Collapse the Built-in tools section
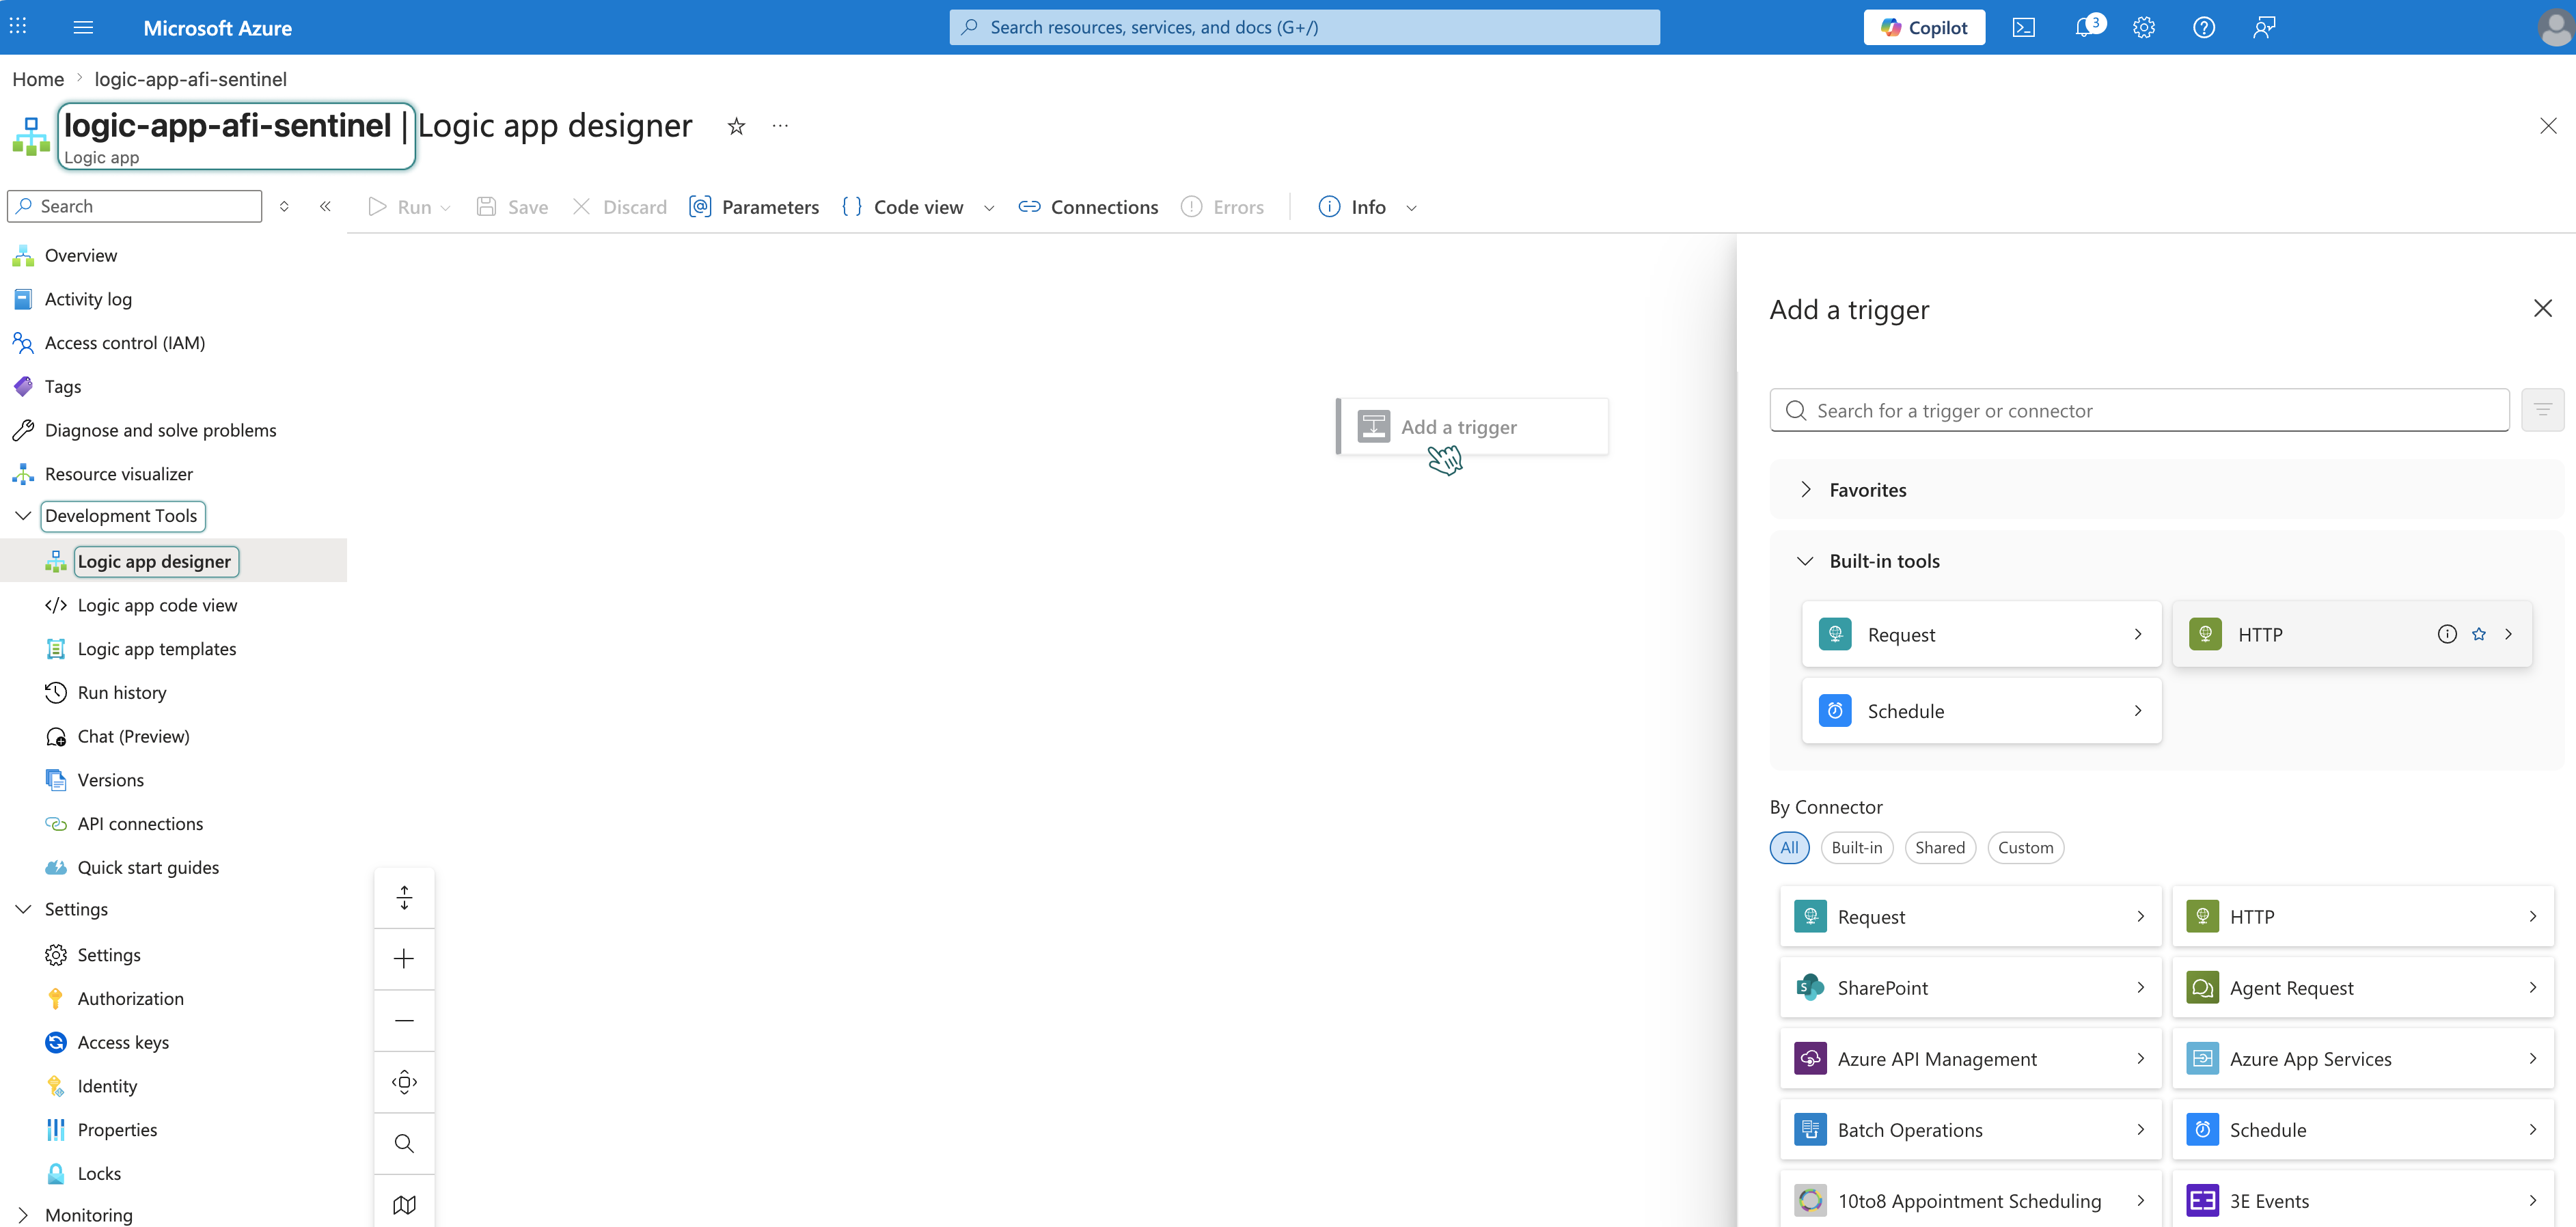Image resolution: width=2576 pixels, height=1227 pixels. 1805,561
